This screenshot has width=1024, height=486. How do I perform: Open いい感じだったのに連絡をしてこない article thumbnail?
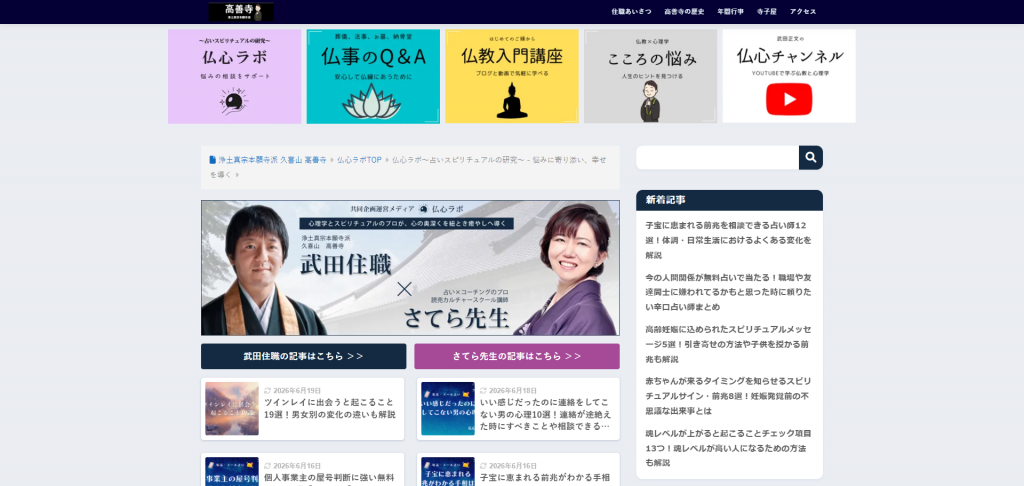pyautogui.click(x=448, y=409)
